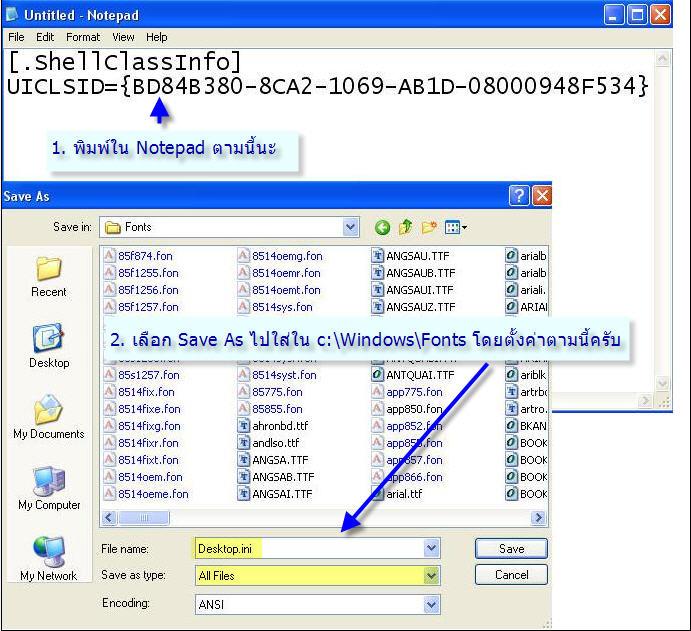Viewport: 691px width, 631px height.
Task: Close the Save As dialog
Action: click(x=542, y=195)
